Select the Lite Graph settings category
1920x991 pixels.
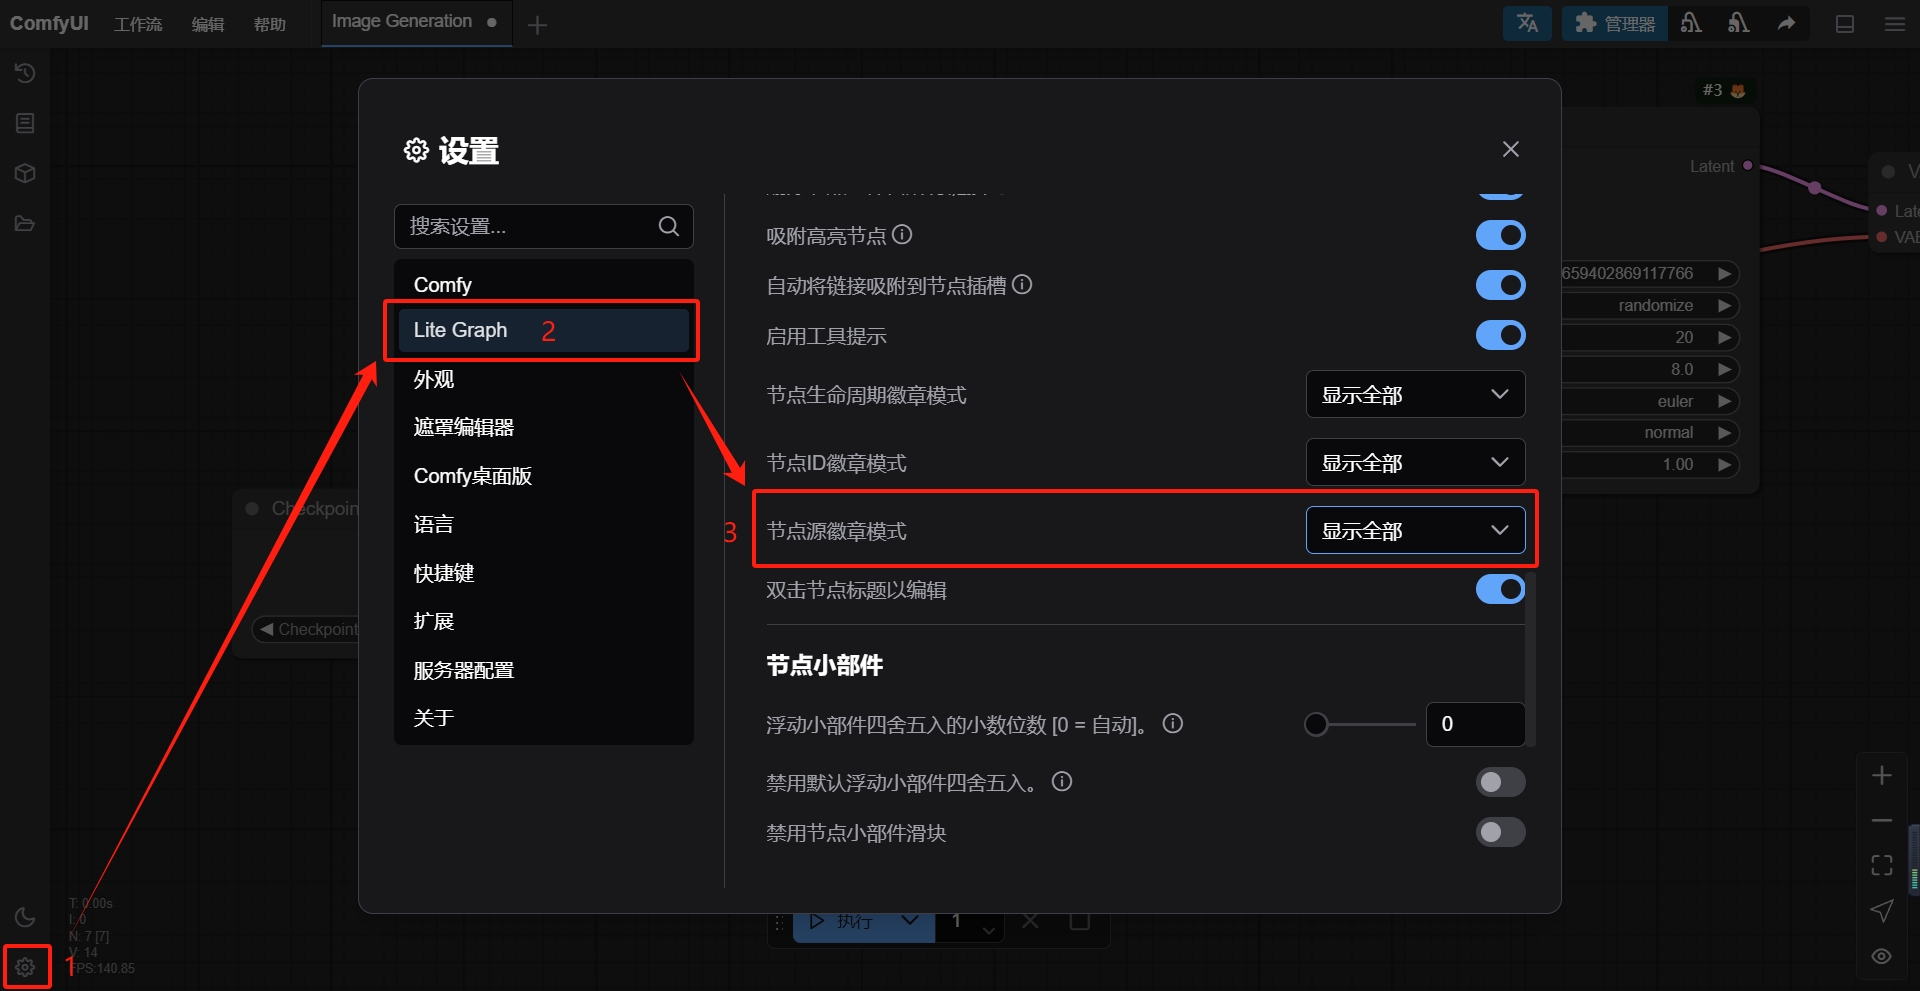(544, 330)
